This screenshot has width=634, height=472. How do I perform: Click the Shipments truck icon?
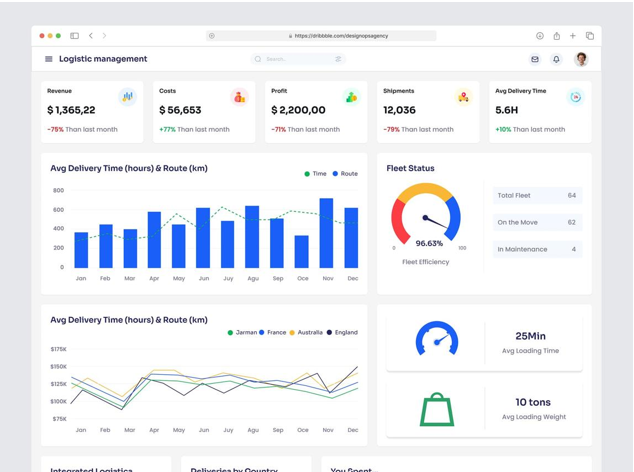point(463,97)
